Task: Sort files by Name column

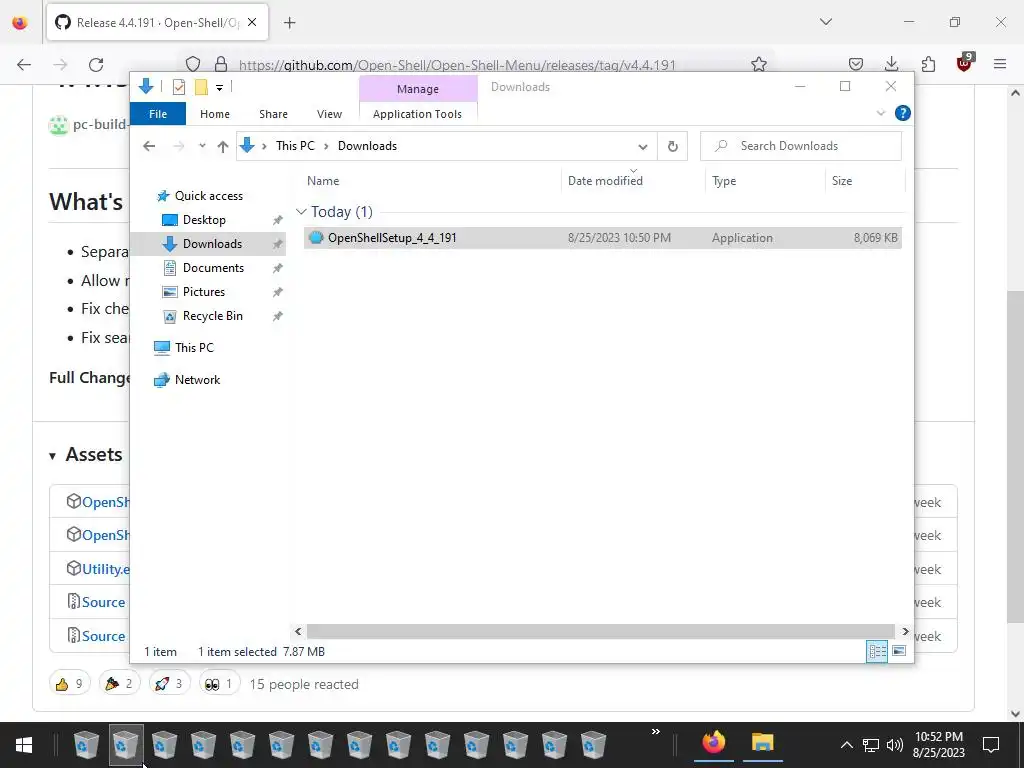Action: pyautogui.click(x=431, y=181)
